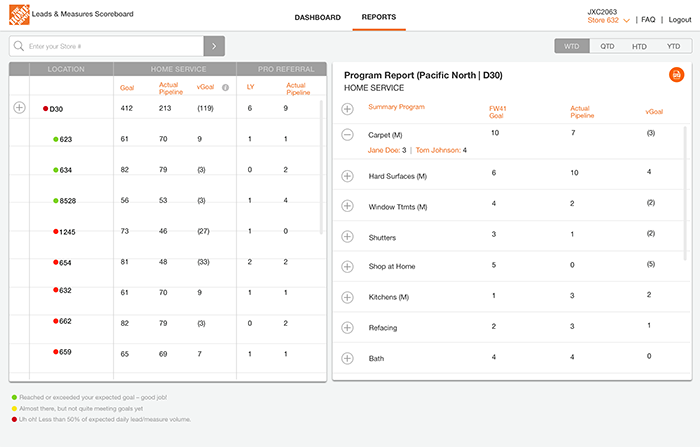The image size is (700, 447).
Task: Collapse the Carpet (M) row
Action: (x=347, y=134)
